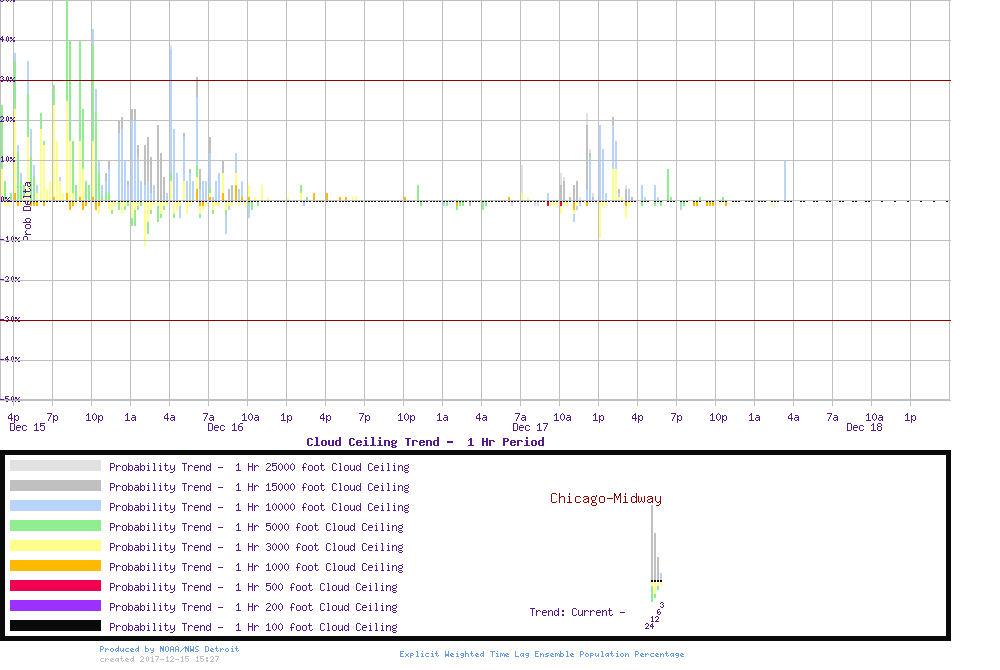Click 'Explicit Weighted Time Lag Ensemble' footer text
Image resolution: width=1000 pixels, height=670 pixels.
(541, 654)
